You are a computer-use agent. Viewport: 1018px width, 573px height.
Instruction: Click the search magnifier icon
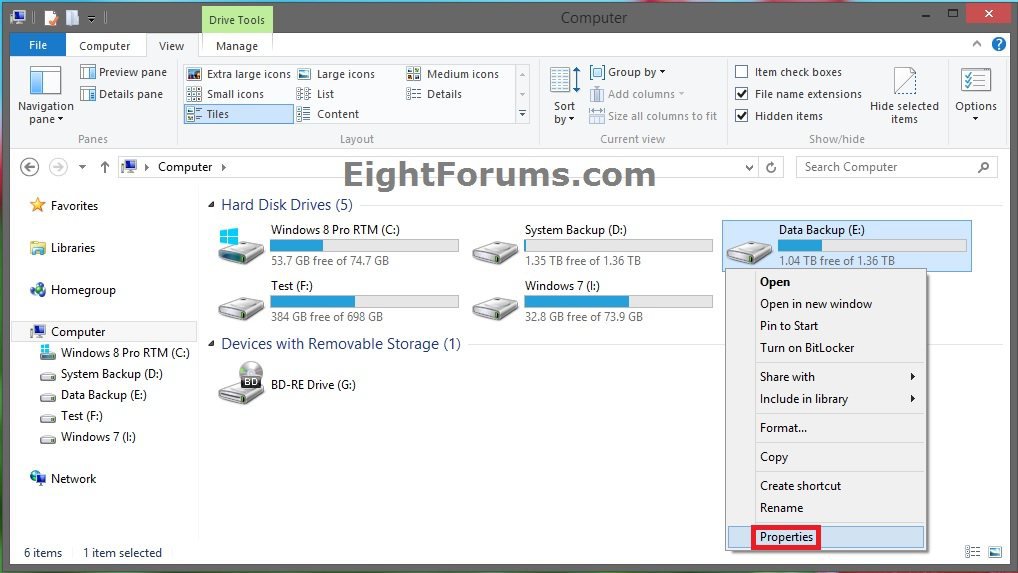[984, 167]
